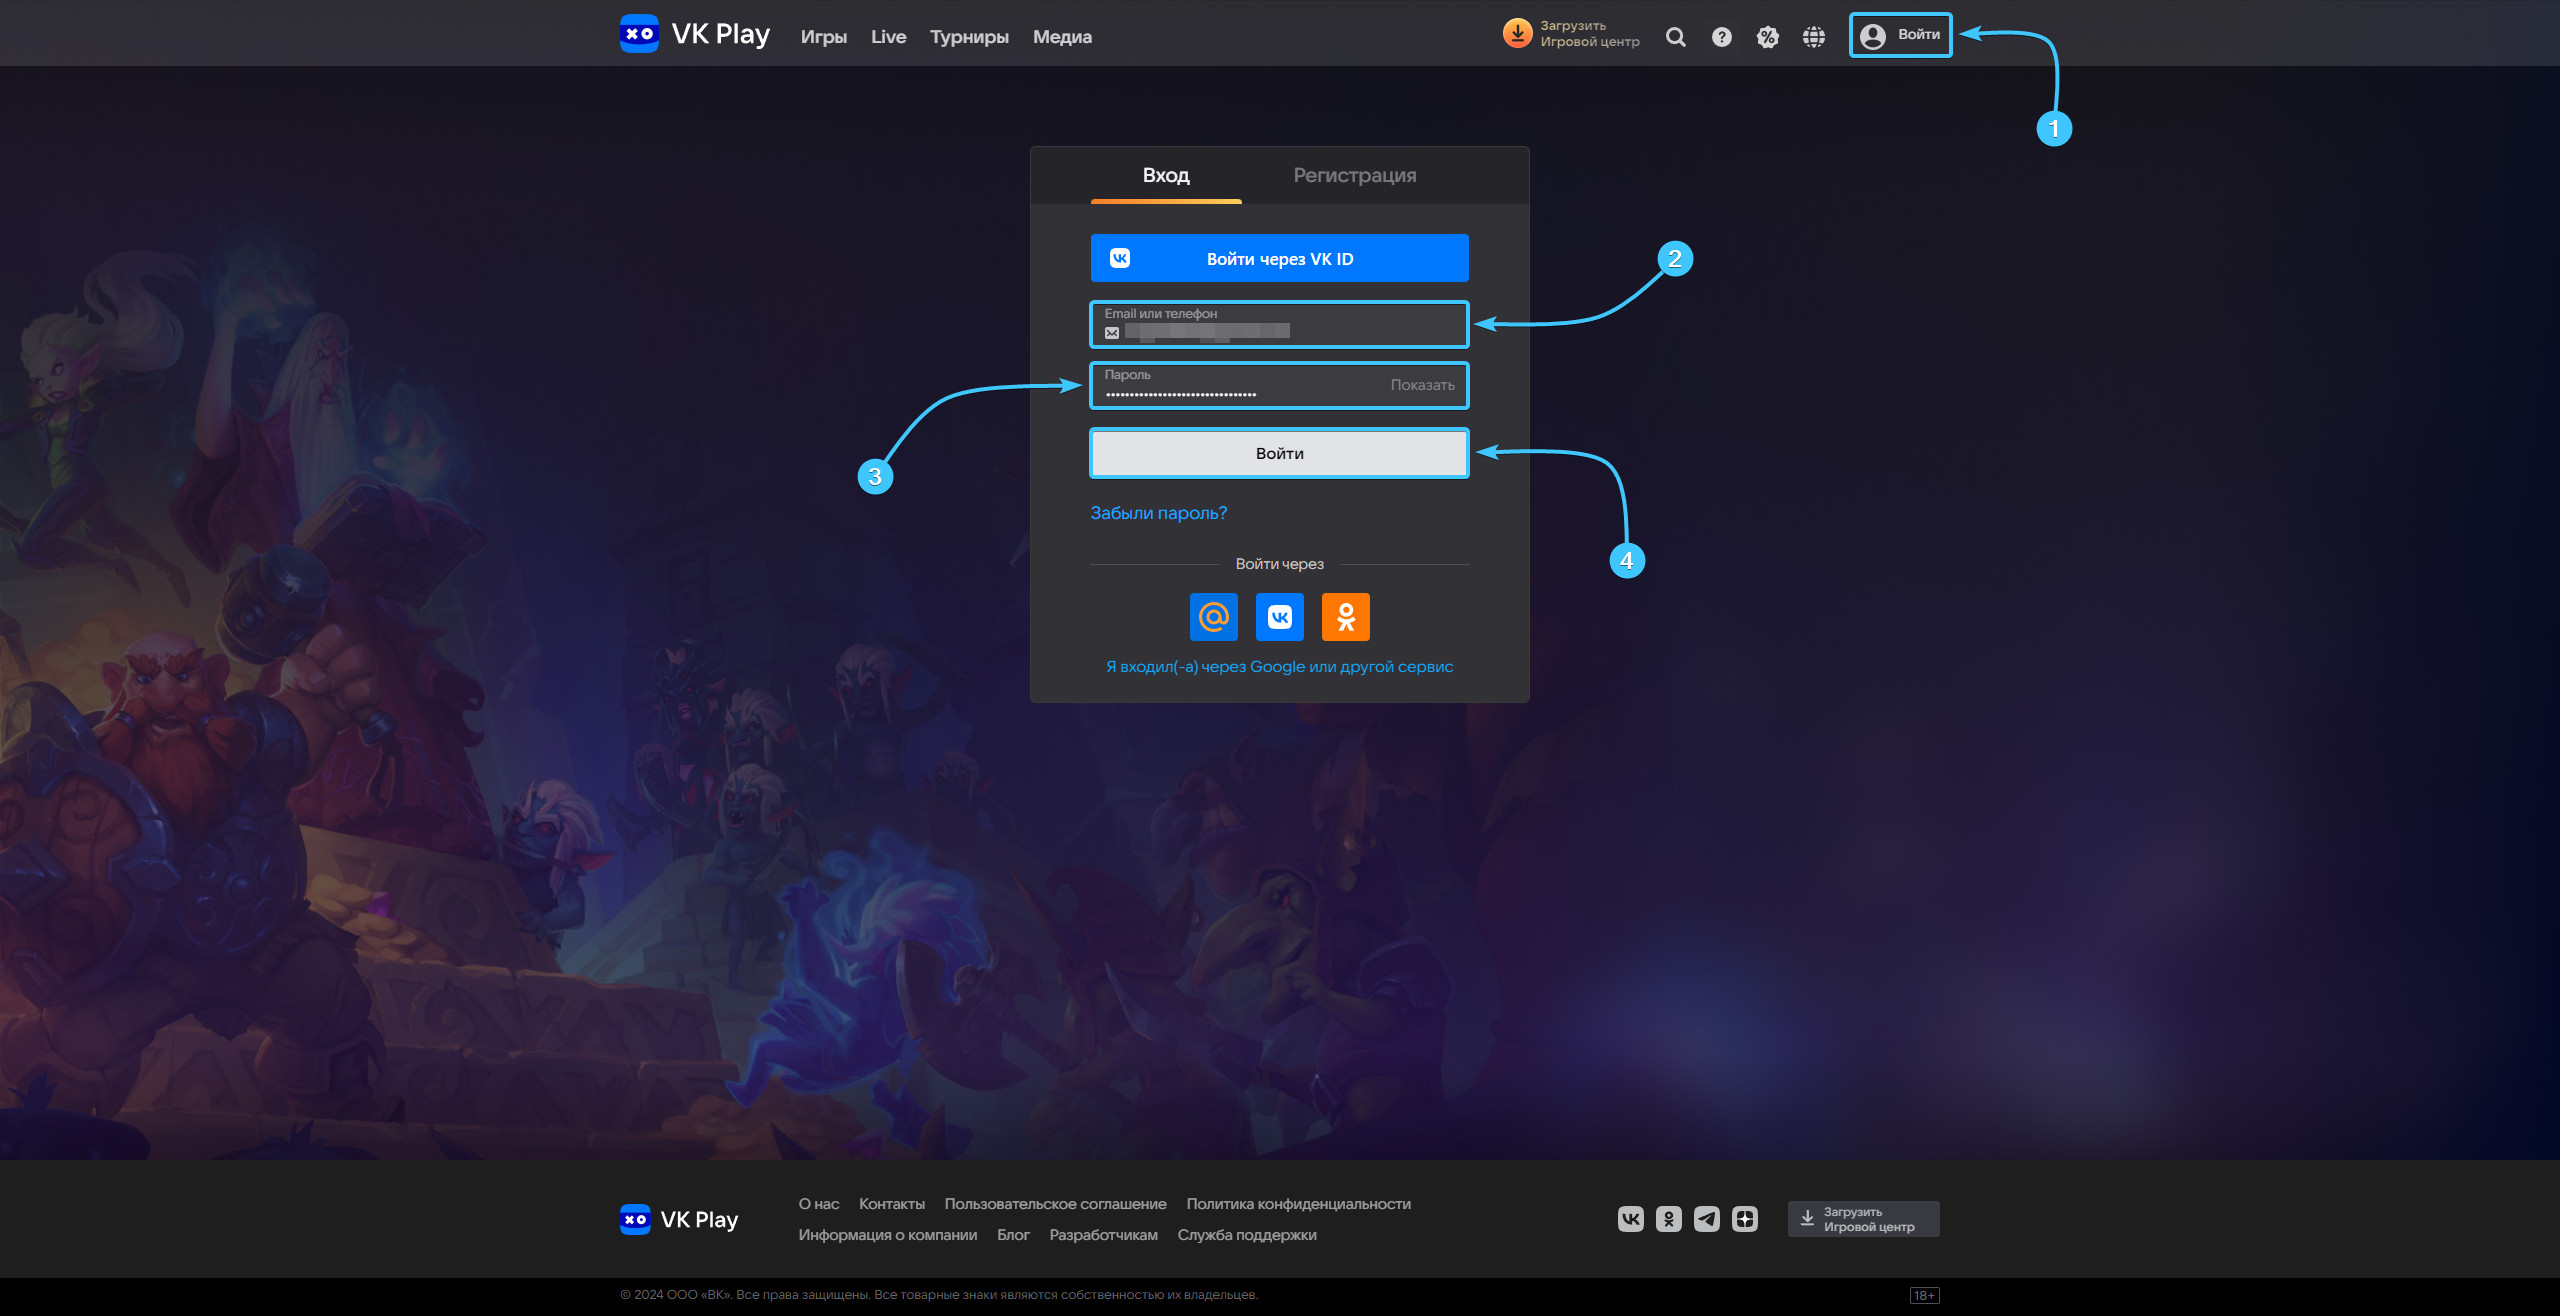This screenshot has width=2560, height=1316.
Task: Click the grey Войти submit button
Action: coord(1279,453)
